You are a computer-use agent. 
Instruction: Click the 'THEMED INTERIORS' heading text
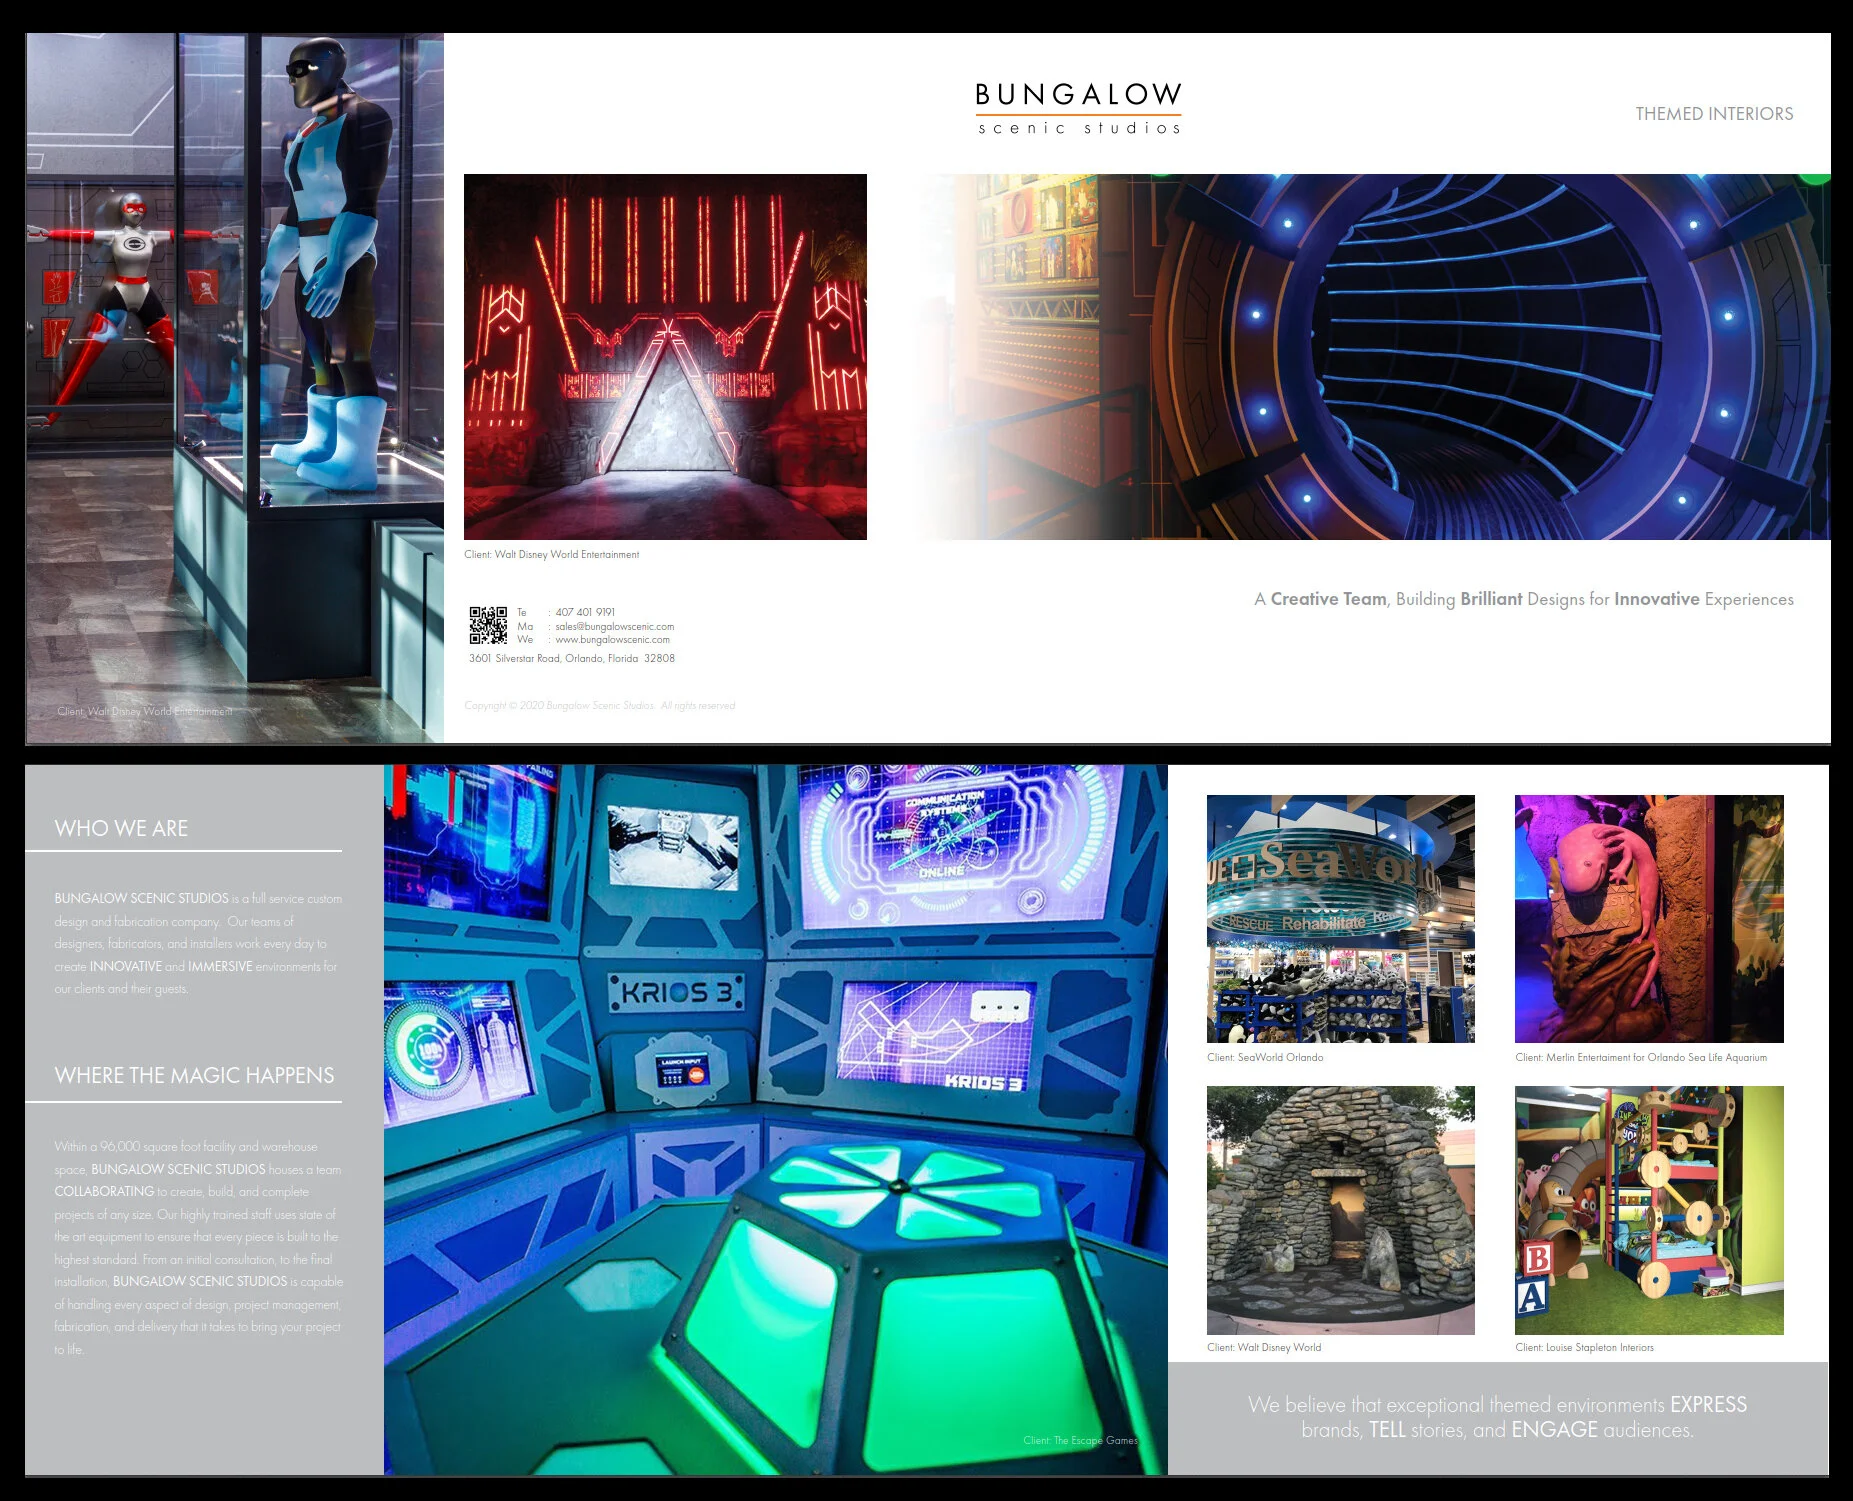pyautogui.click(x=1714, y=114)
